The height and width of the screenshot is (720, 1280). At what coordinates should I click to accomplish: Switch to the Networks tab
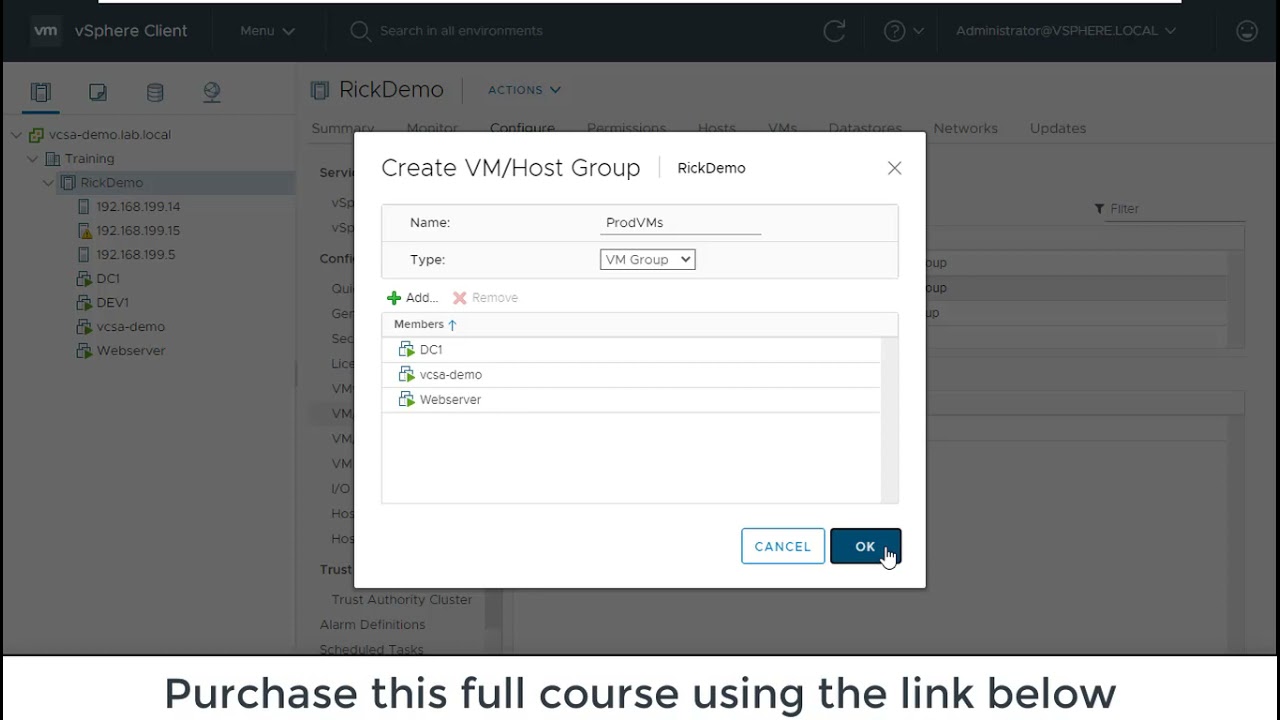point(965,128)
